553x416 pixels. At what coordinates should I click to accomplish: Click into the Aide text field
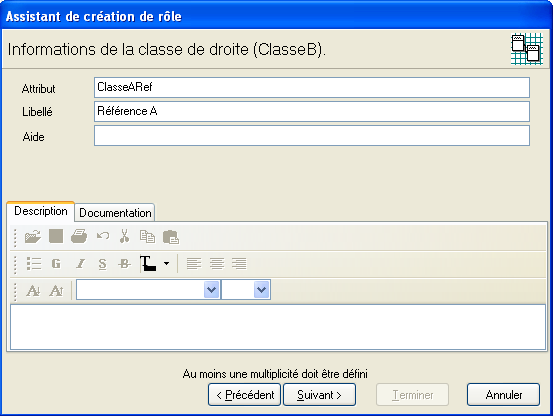coord(312,135)
